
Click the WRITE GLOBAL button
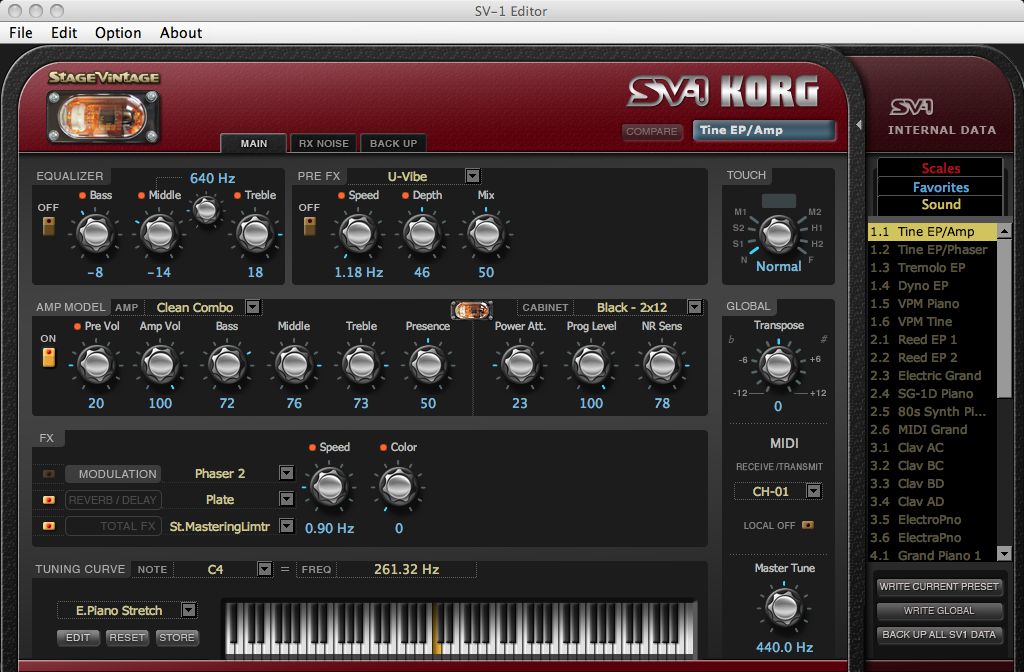939,611
